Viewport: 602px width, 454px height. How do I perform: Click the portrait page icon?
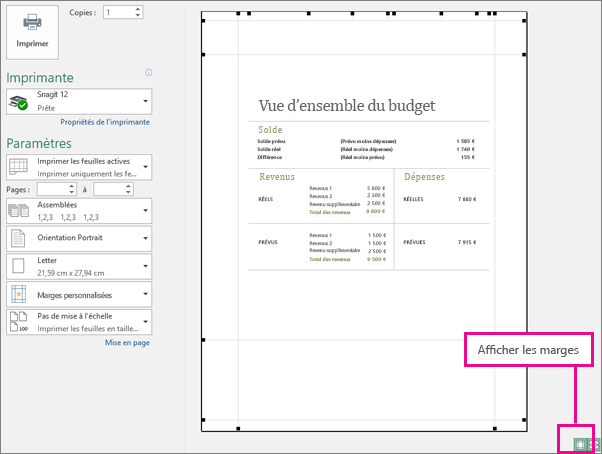(x=18, y=238)
